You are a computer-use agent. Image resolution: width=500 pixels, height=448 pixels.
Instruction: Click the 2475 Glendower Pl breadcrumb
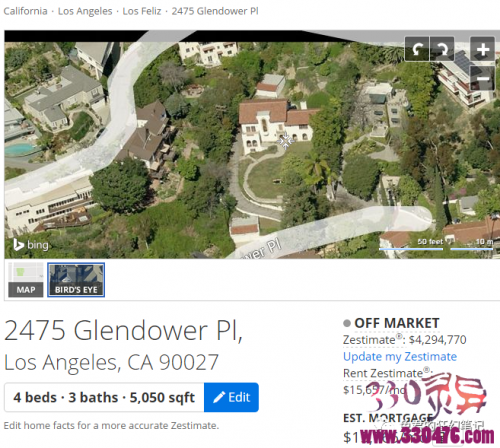[x=215, y=11]
